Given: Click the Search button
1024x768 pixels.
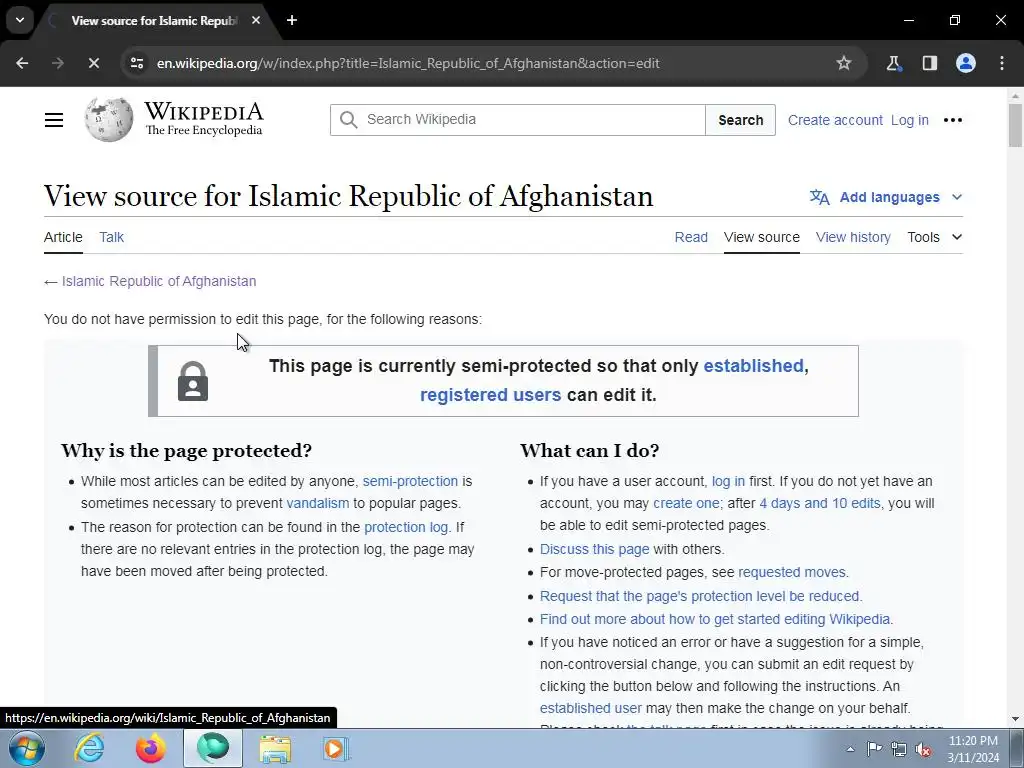Looking at the screenshot, I should (x=741, y=120).
